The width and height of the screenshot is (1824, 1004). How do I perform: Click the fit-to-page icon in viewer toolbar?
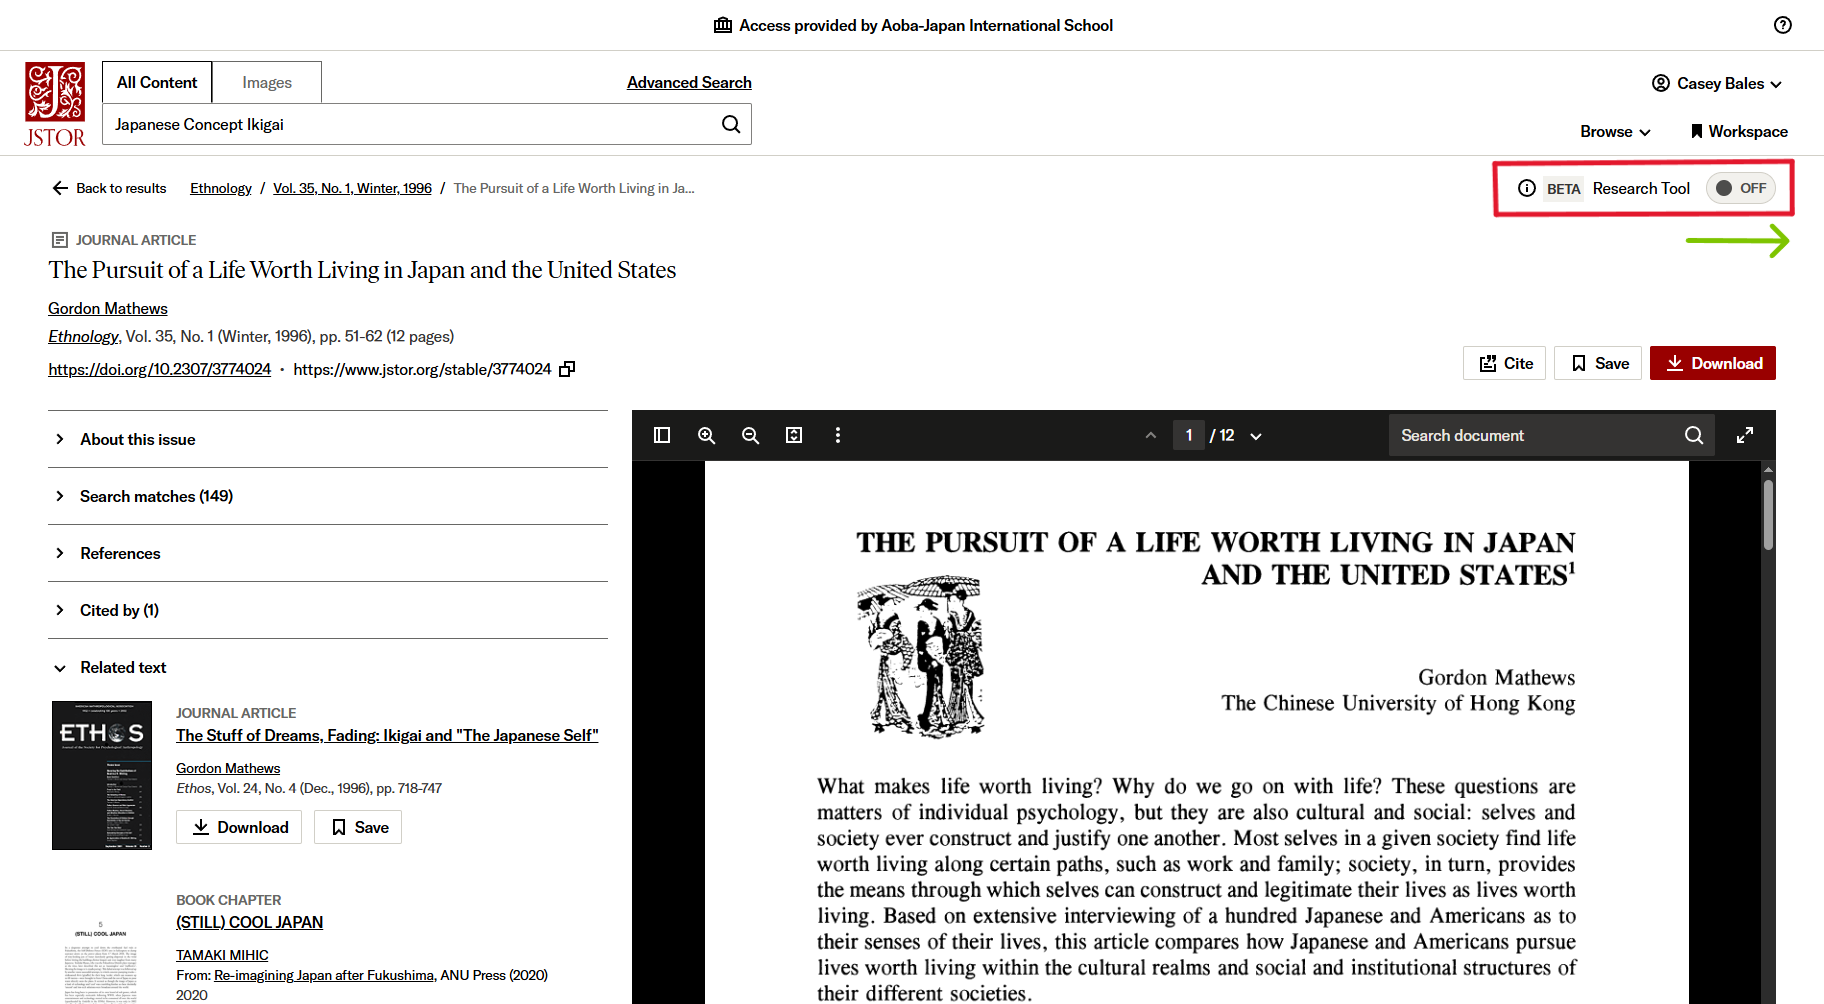coord(793,435)
